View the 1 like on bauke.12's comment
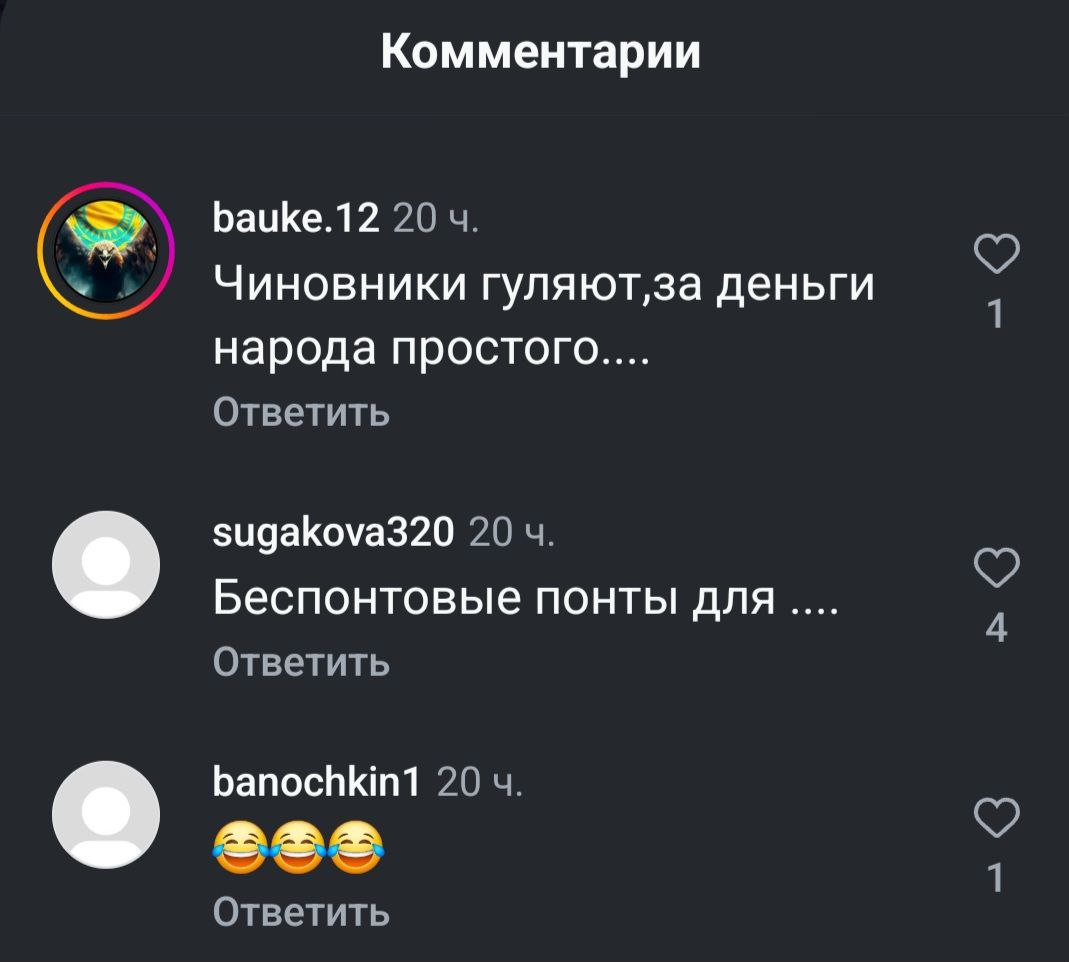Viewport: 1069px width, 962px height. point(996,314)
